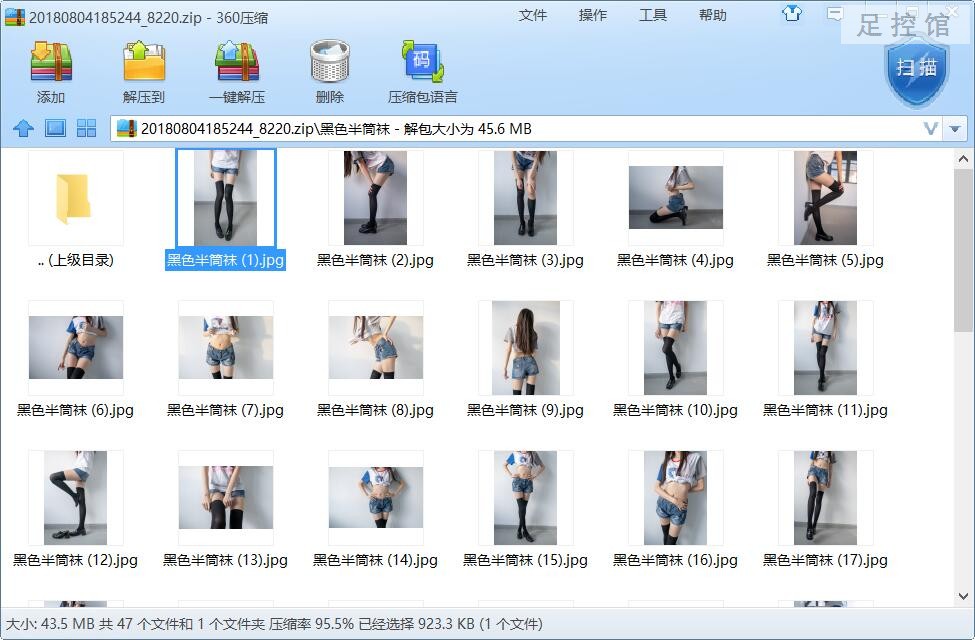
Task: Switch to tile grid view mode
Action: (86, 129)
